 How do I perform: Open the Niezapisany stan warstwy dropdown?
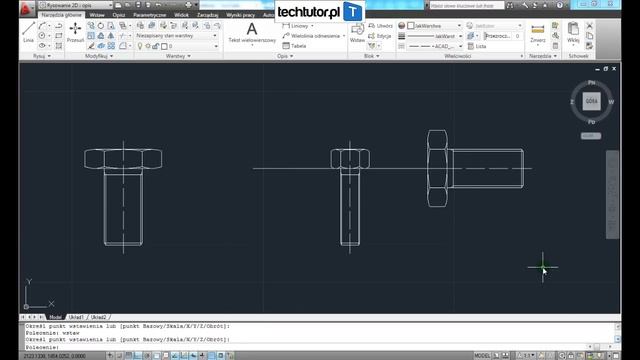(176, 36)
